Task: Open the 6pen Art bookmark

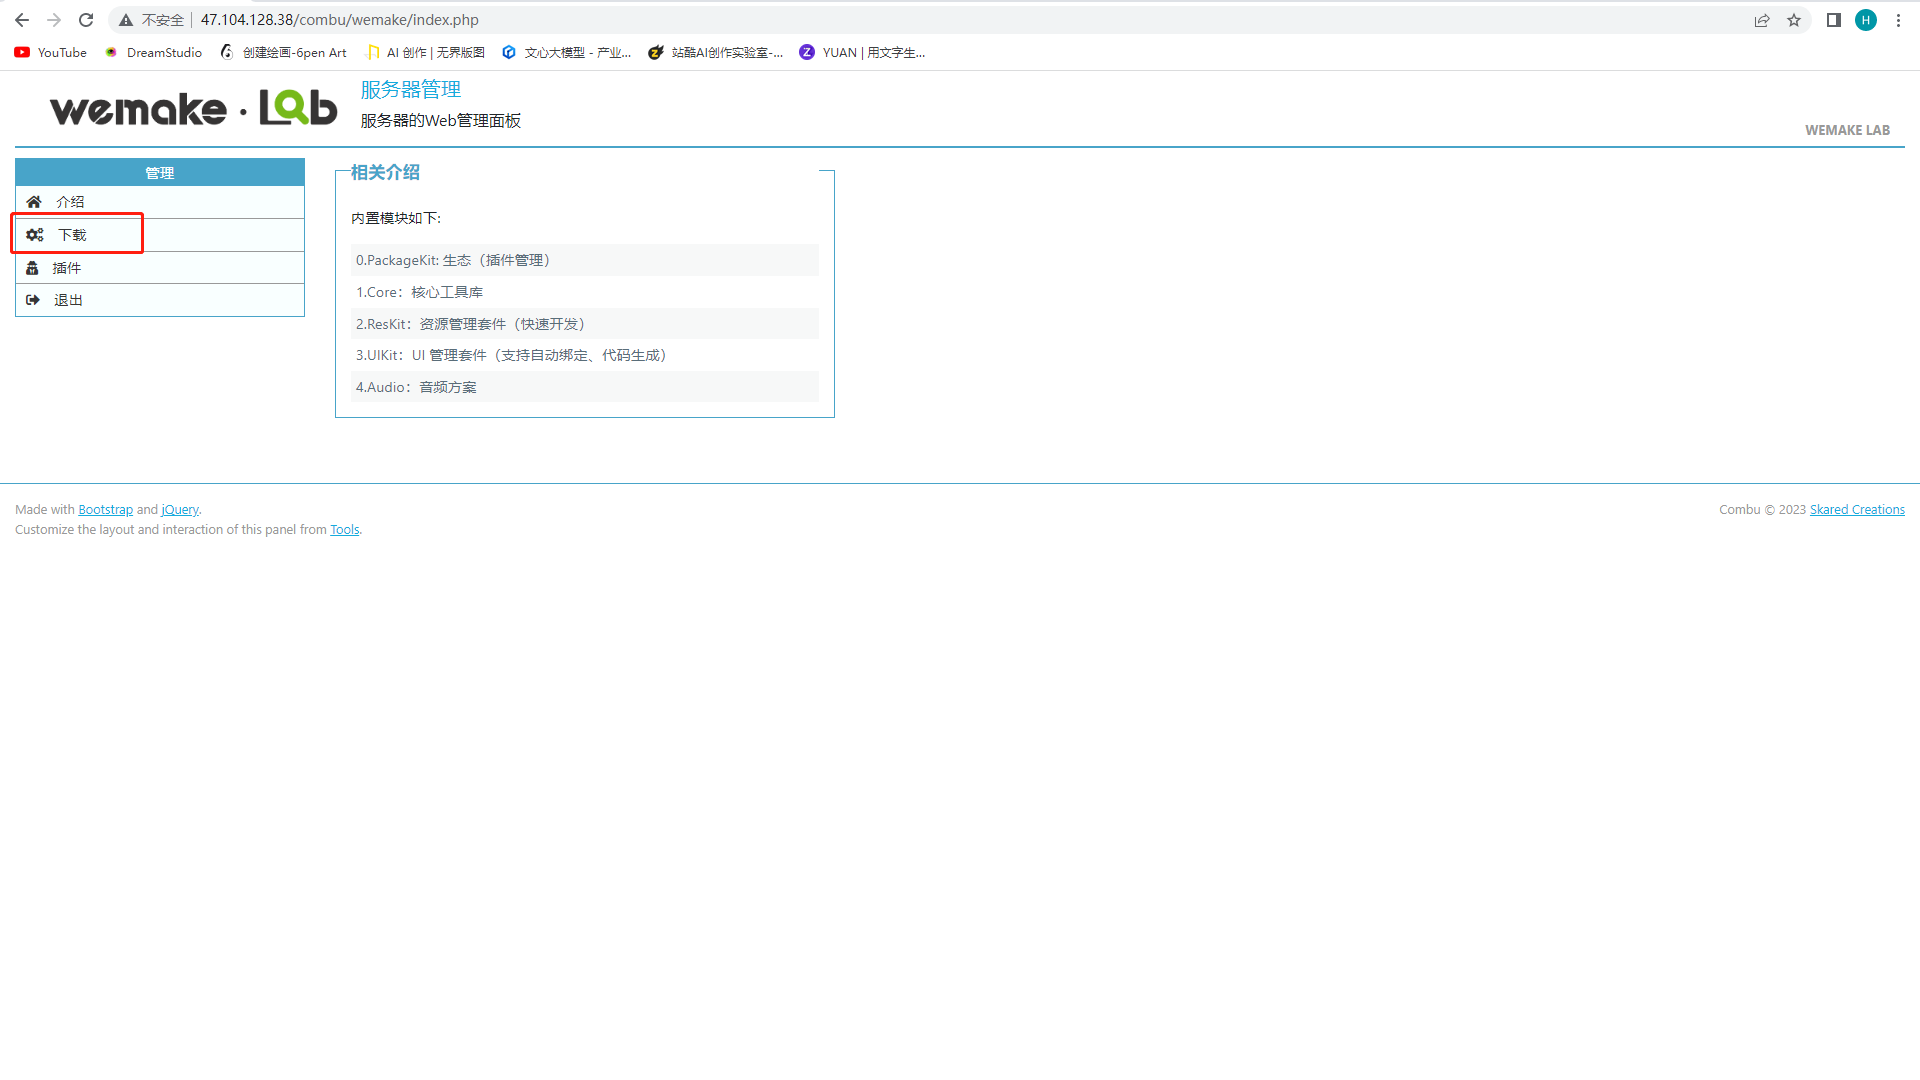Action: click(x=284, y=52)
